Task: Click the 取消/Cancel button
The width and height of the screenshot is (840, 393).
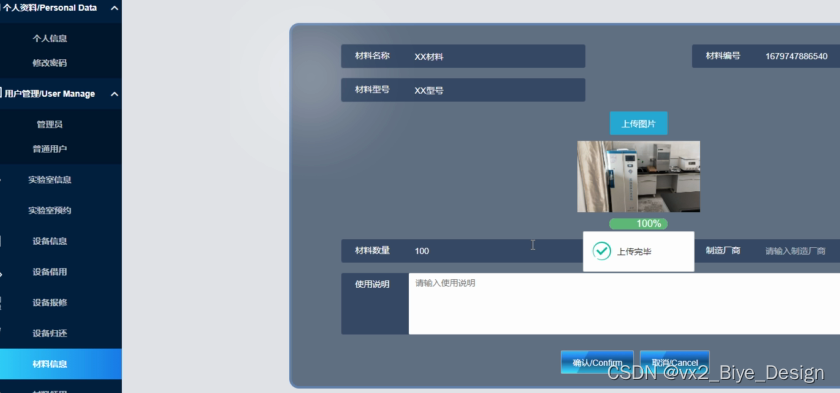Action: click(x=674, y=362)
